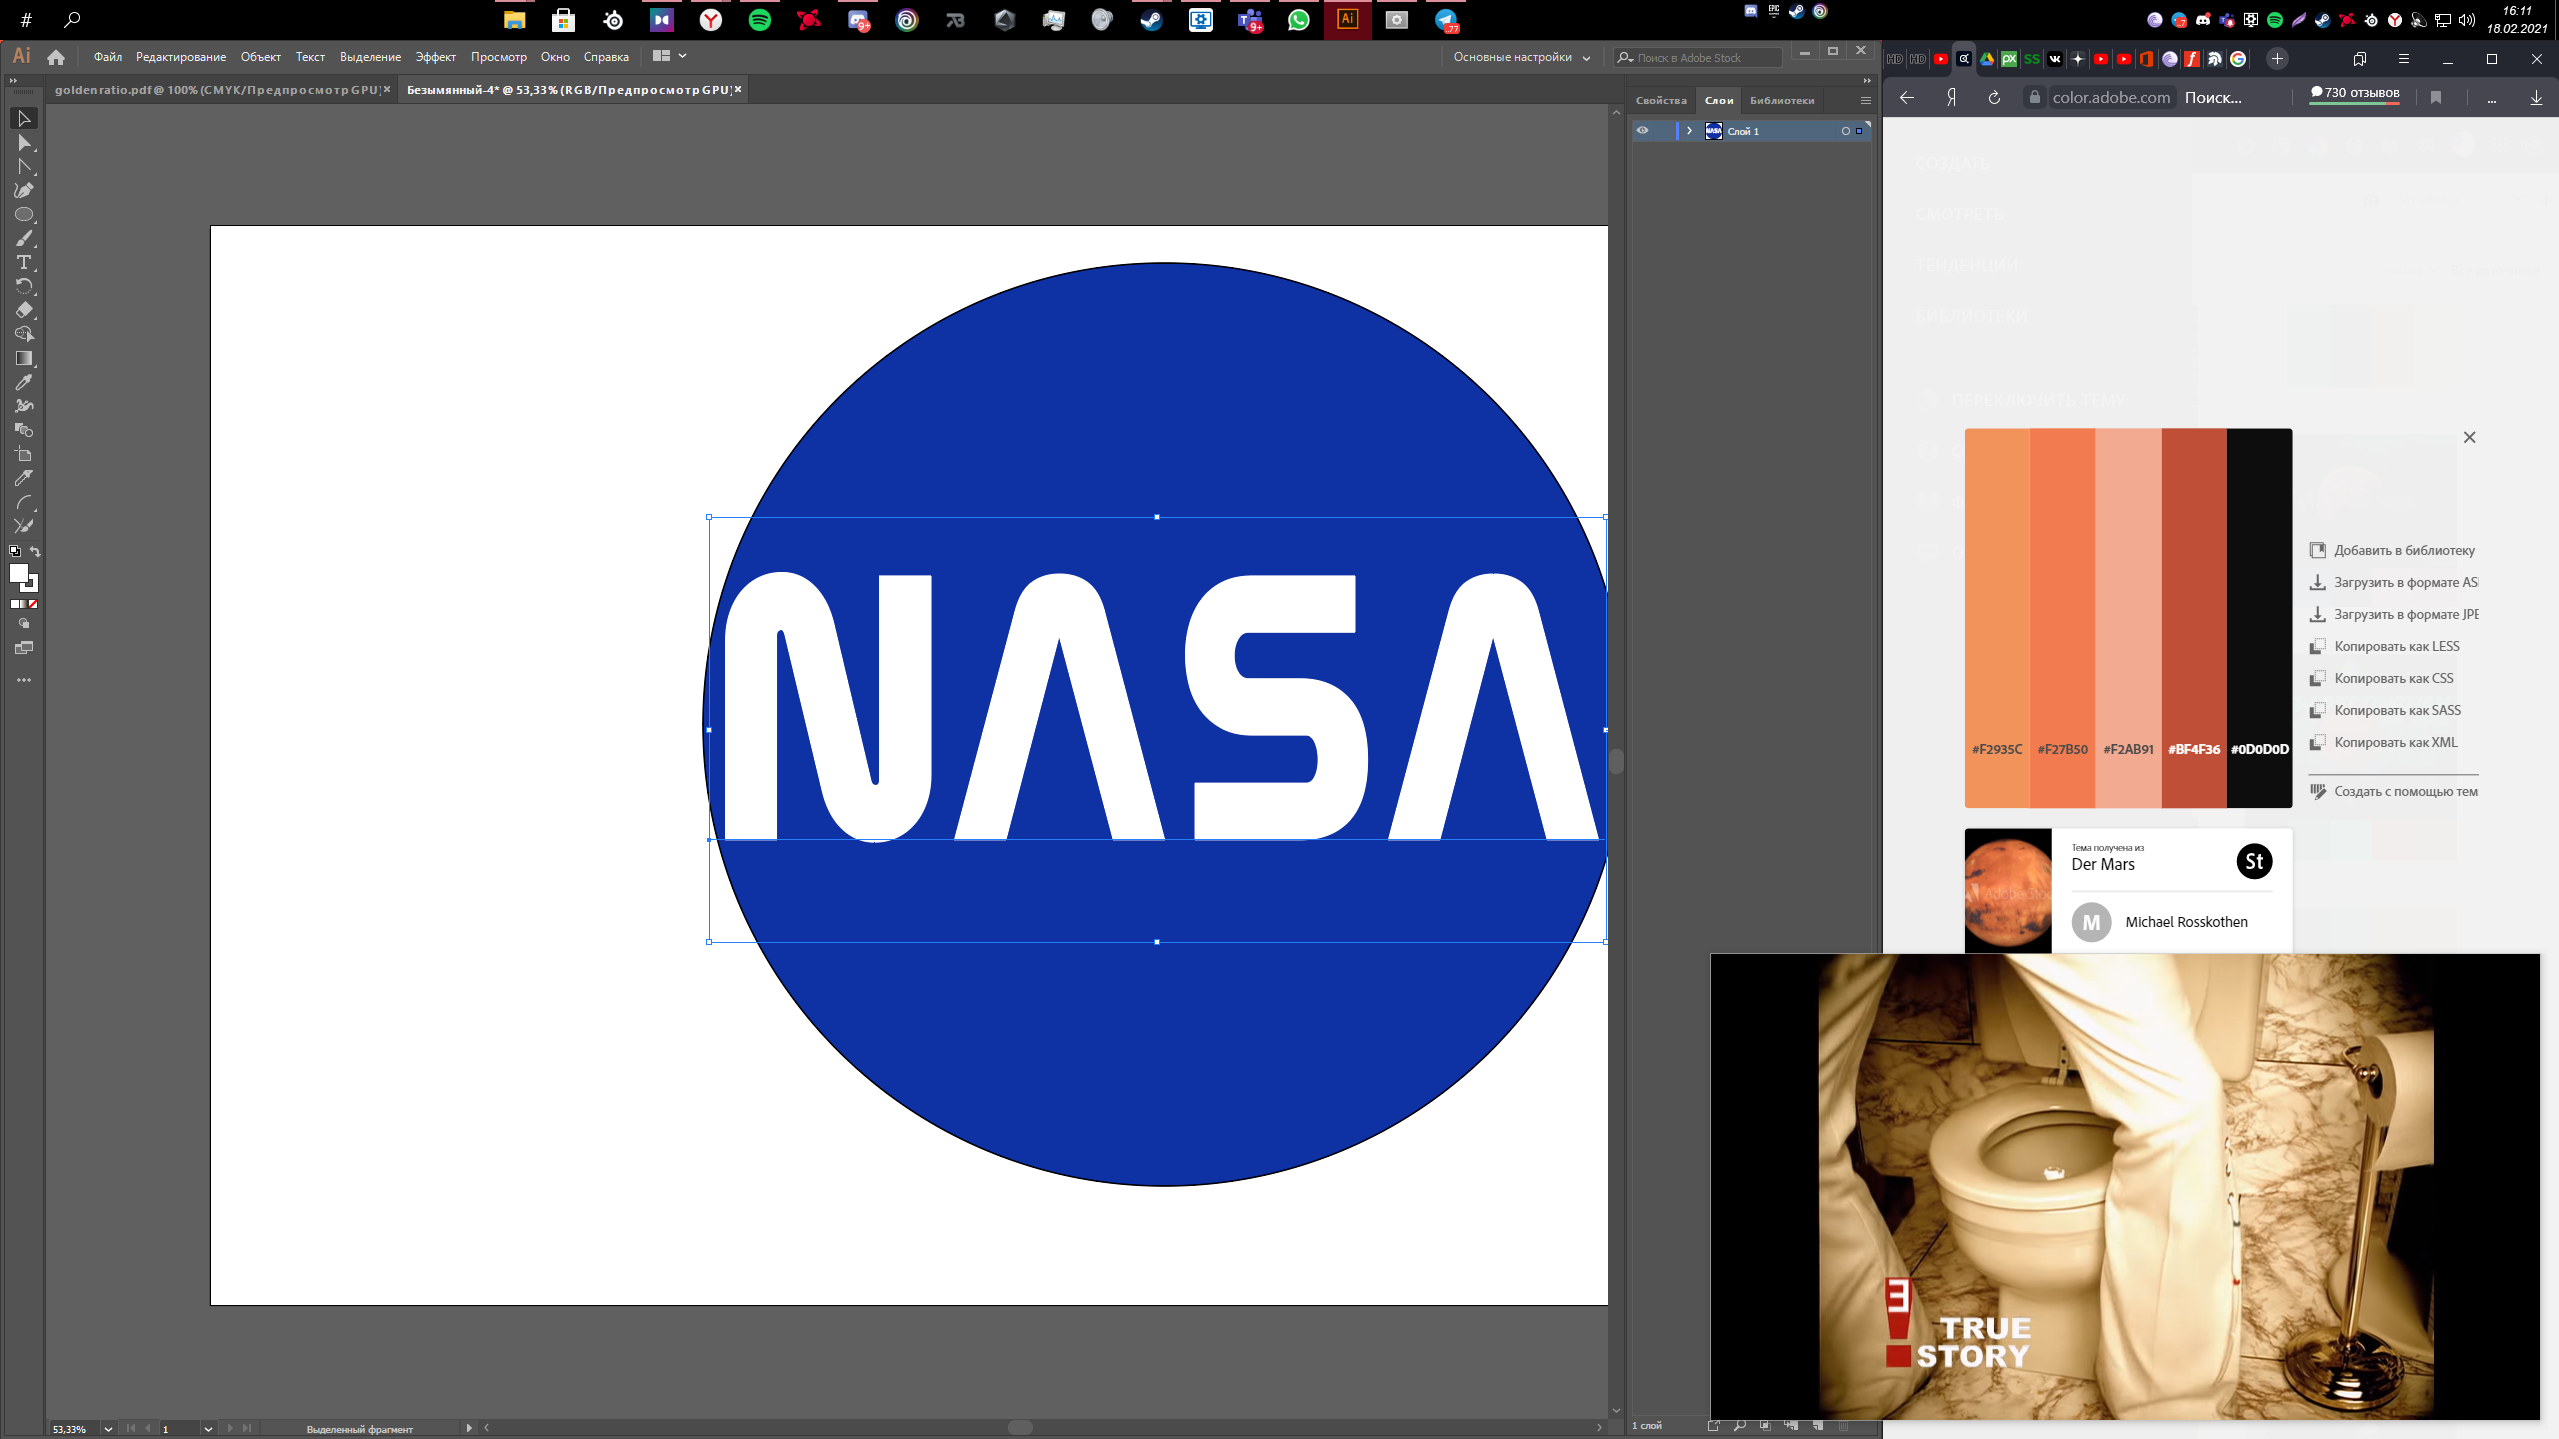Set the None (red slash) paint mode

click(x=33, y=604)
